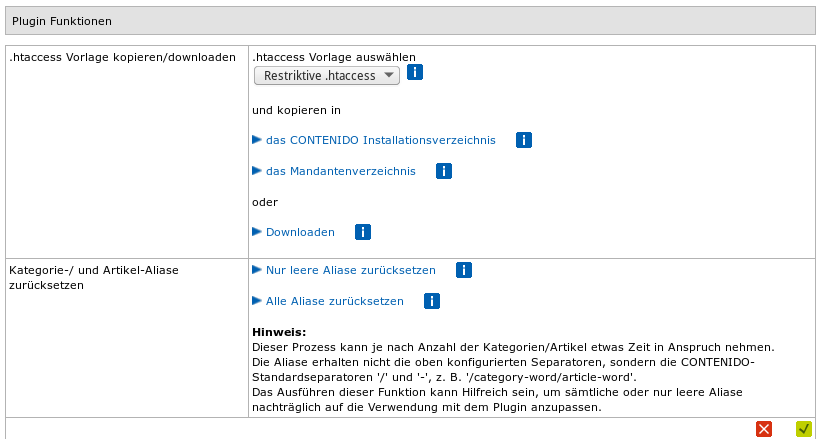821x439 pixels.
Task: Click the bold Hinweis note heading
Action: coord(278,332)
